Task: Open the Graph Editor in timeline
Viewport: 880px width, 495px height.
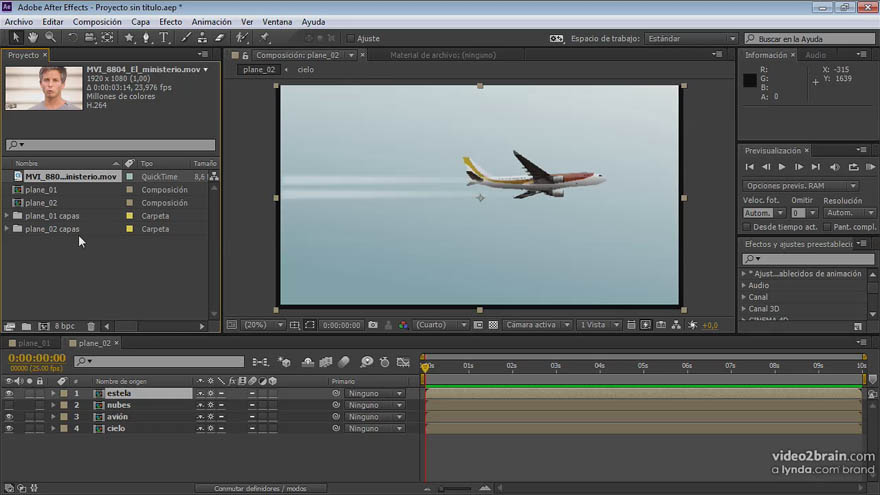Action: point(403,362)
